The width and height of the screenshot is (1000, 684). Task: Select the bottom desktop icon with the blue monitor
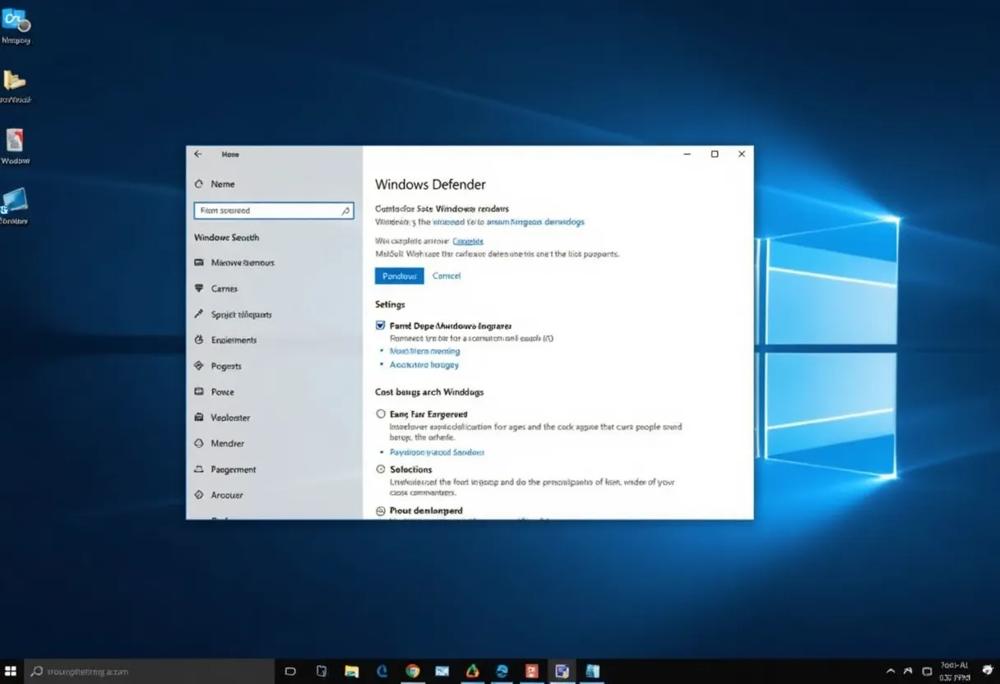click(x=14, y=205)
